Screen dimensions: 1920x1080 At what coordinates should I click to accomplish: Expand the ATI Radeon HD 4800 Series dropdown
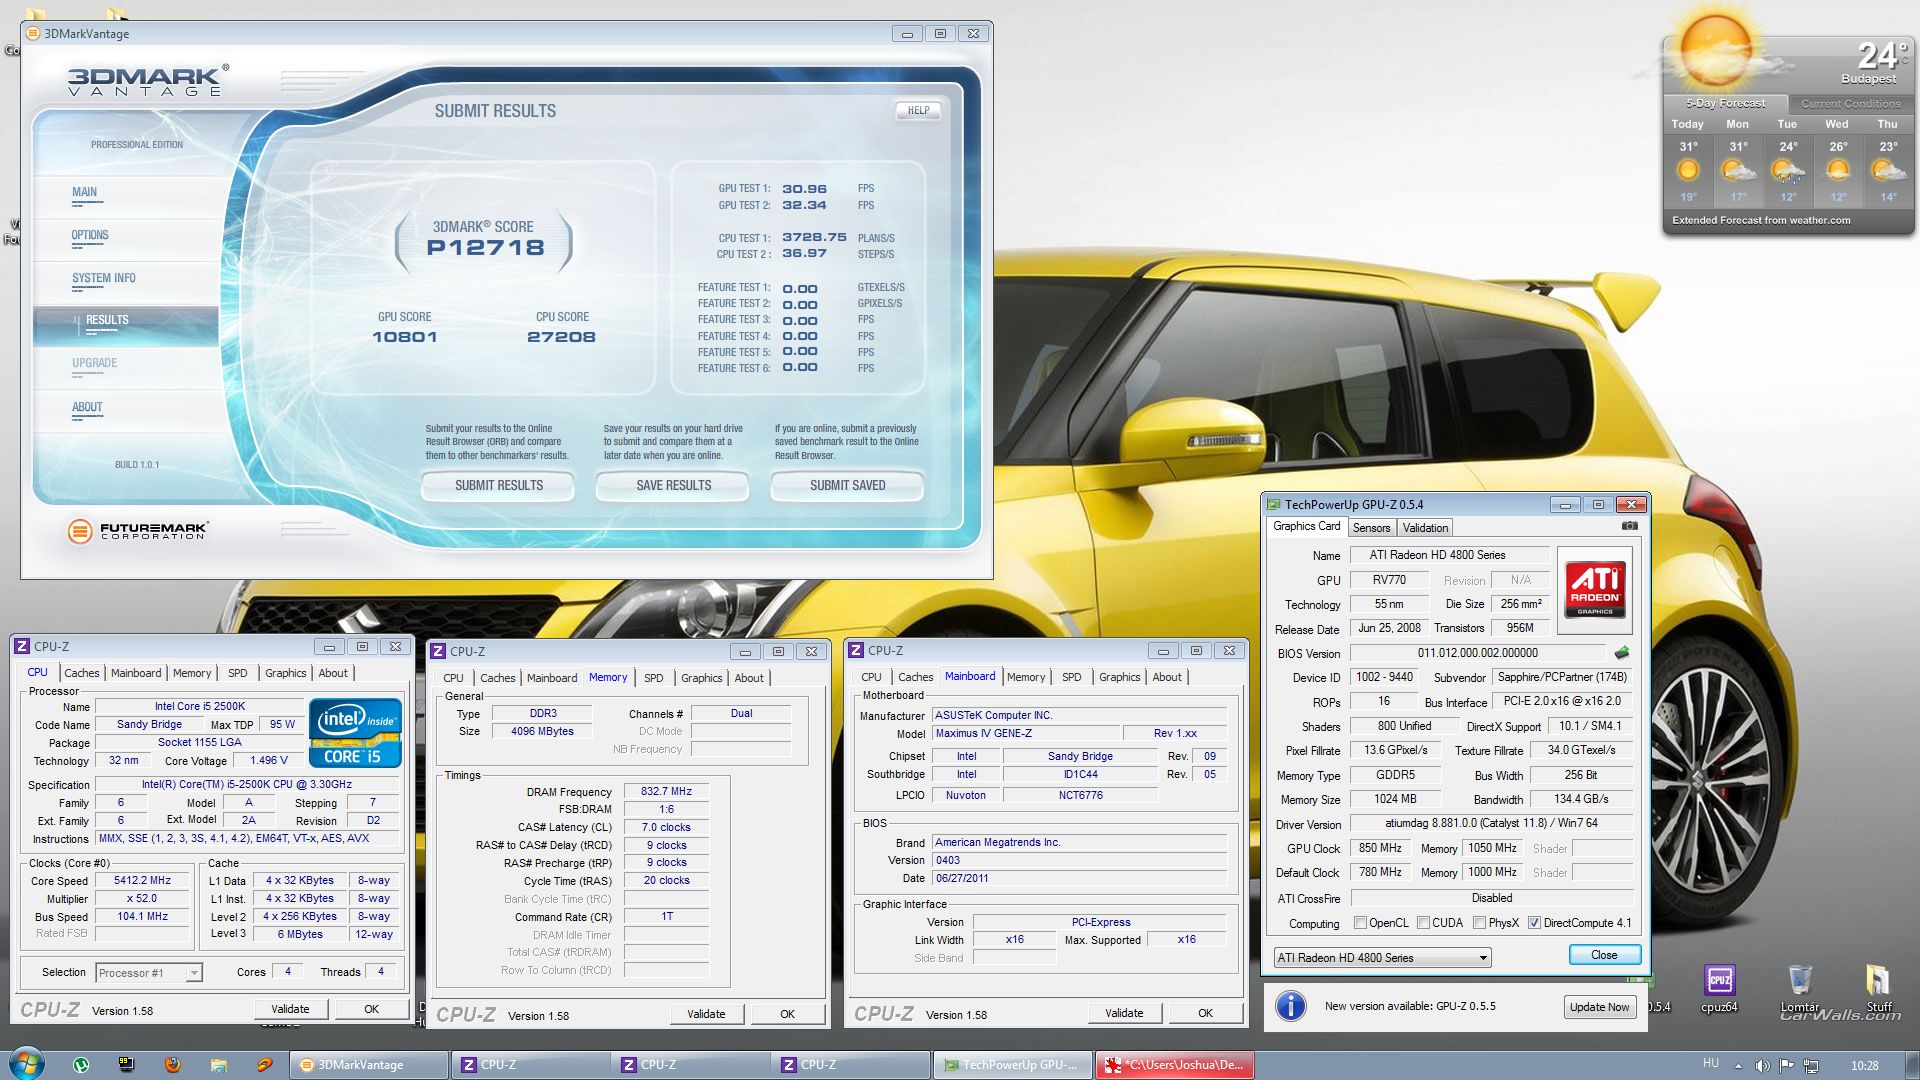1483,958
